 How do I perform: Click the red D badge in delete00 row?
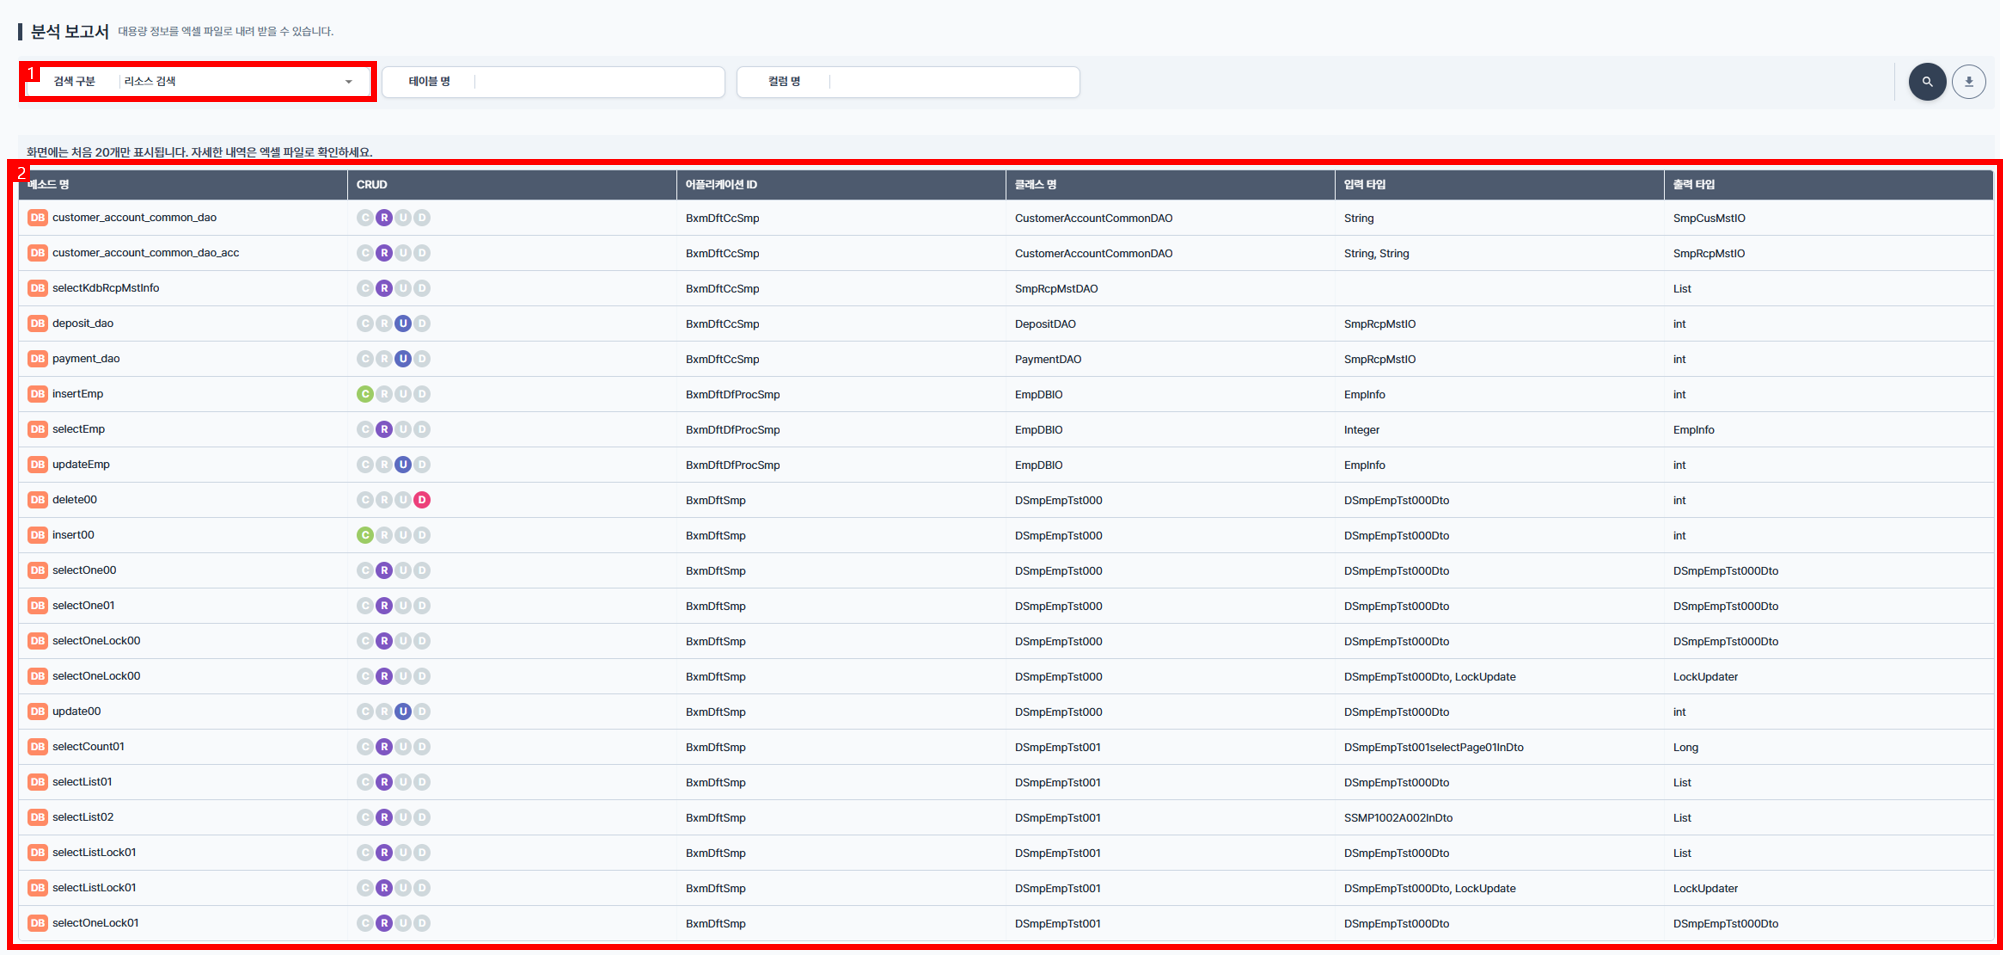422,500
